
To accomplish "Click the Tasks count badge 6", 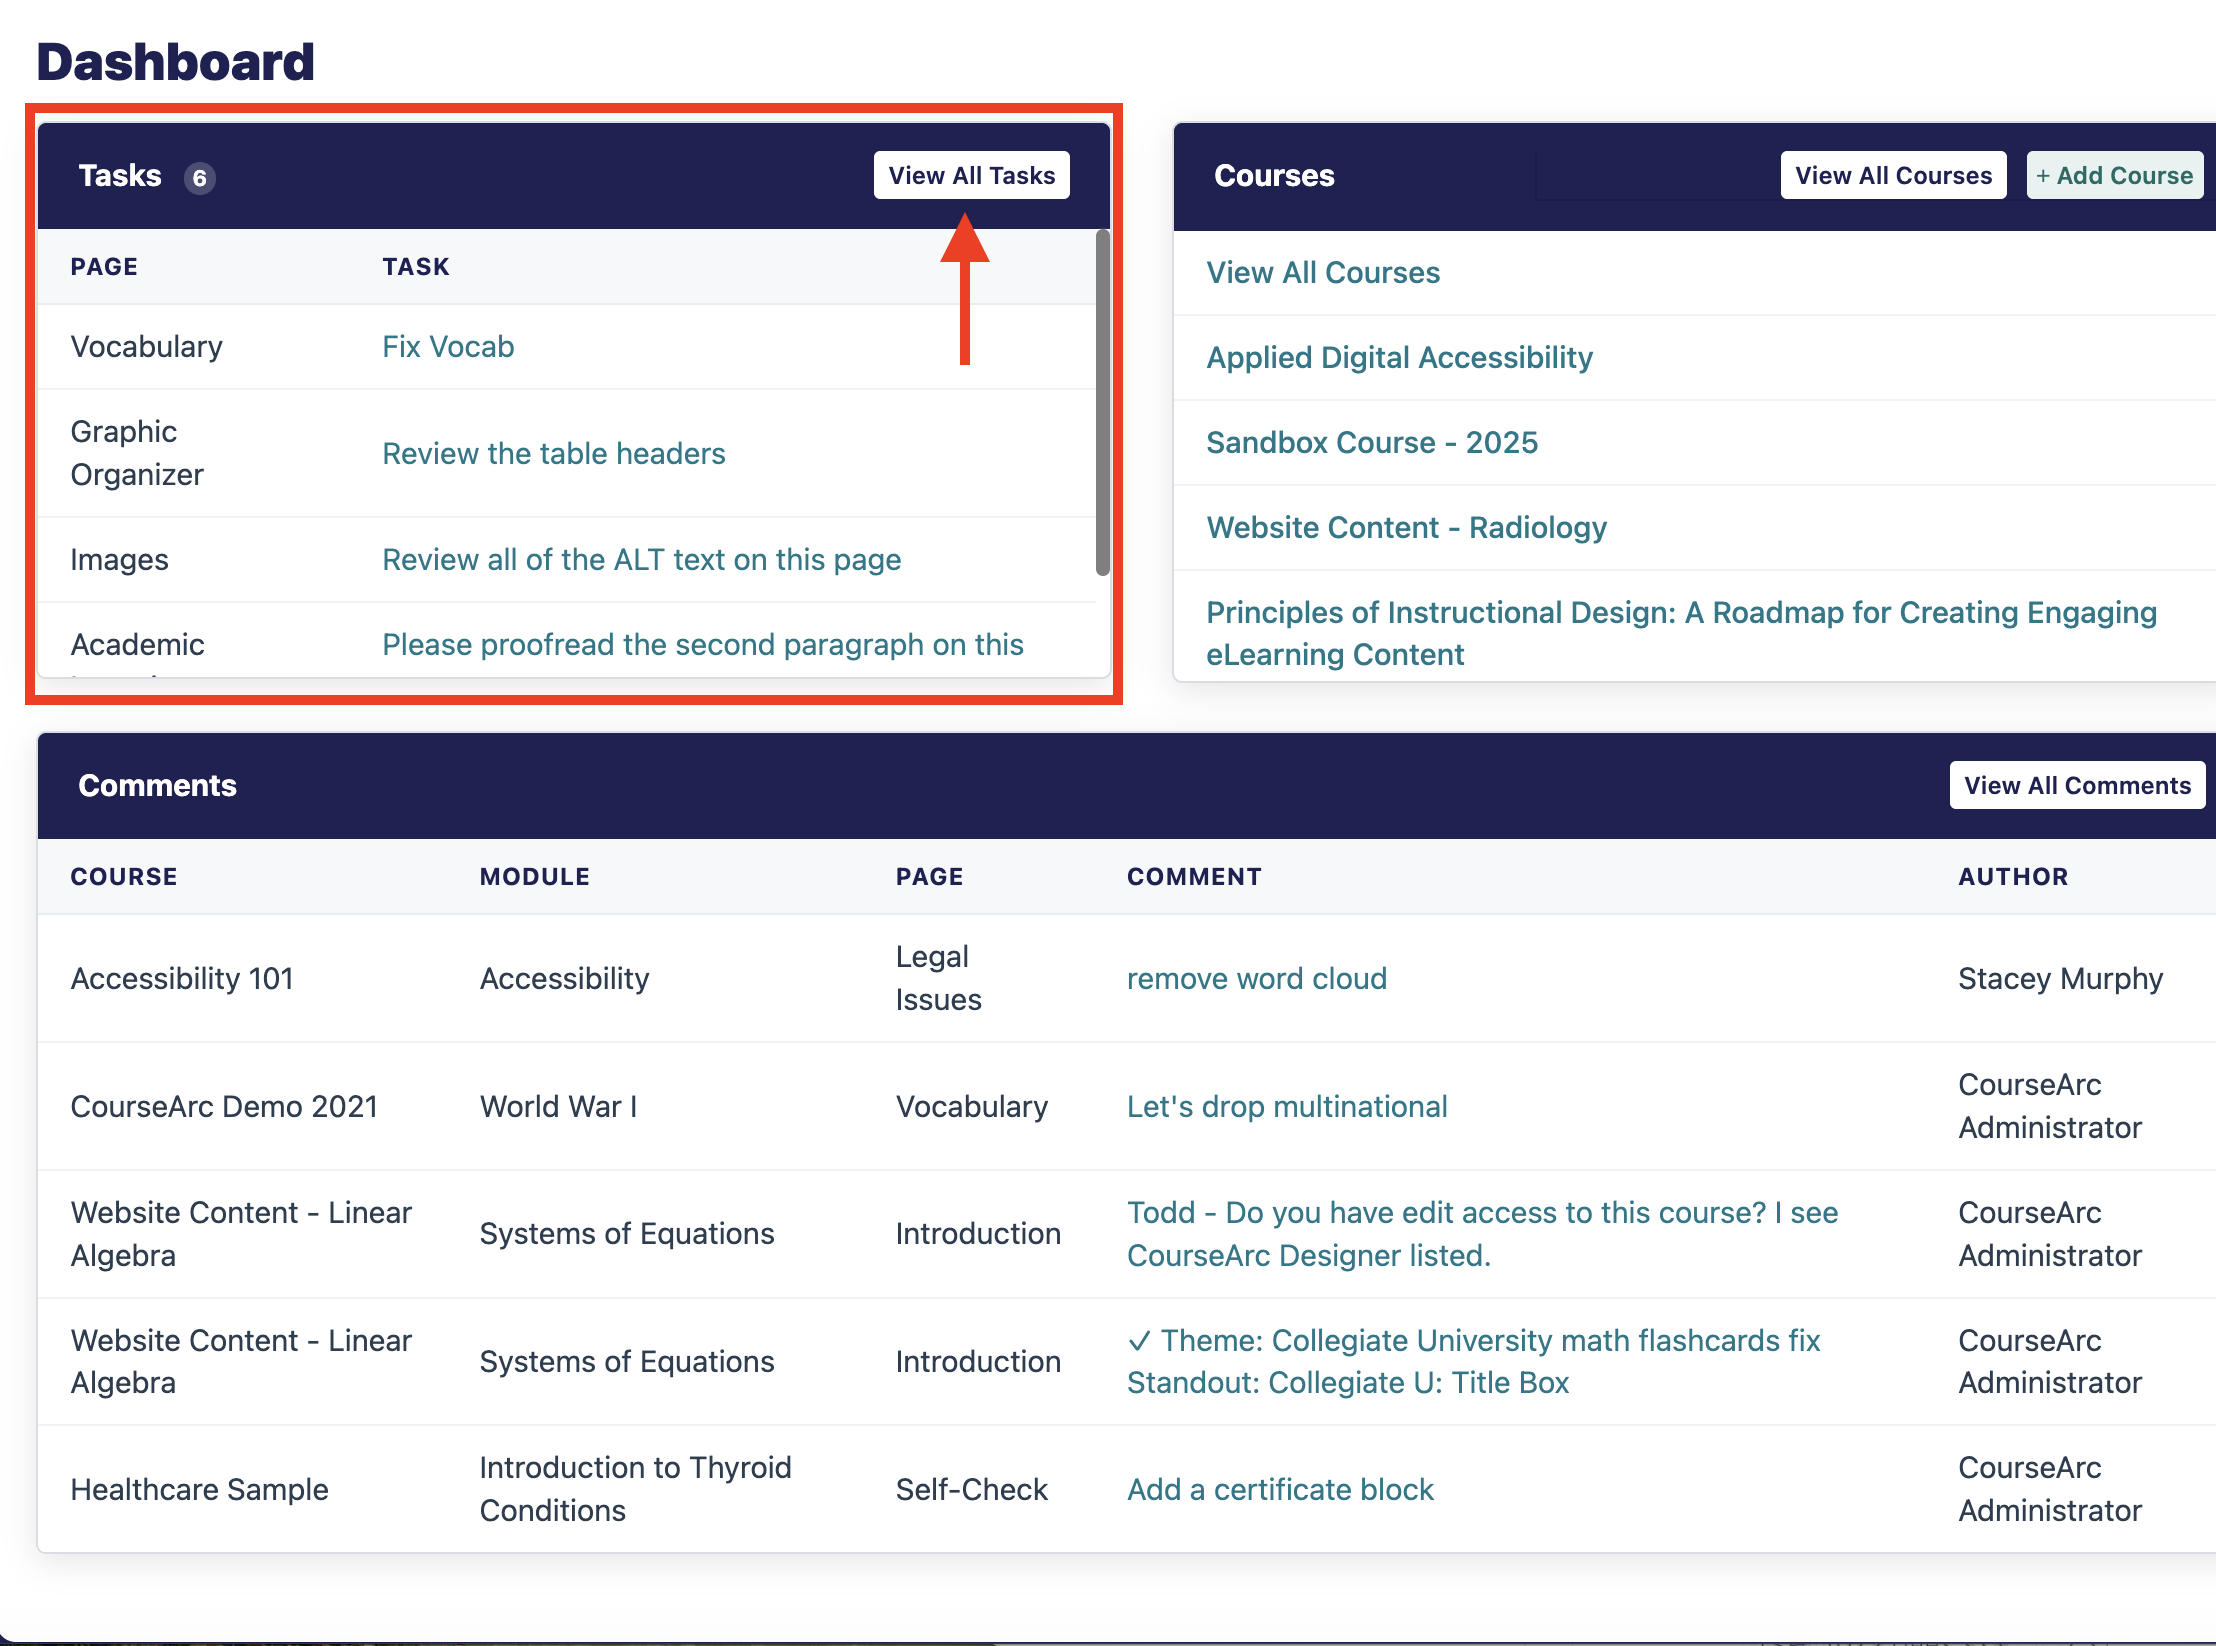I will click(x=199, y=178).
